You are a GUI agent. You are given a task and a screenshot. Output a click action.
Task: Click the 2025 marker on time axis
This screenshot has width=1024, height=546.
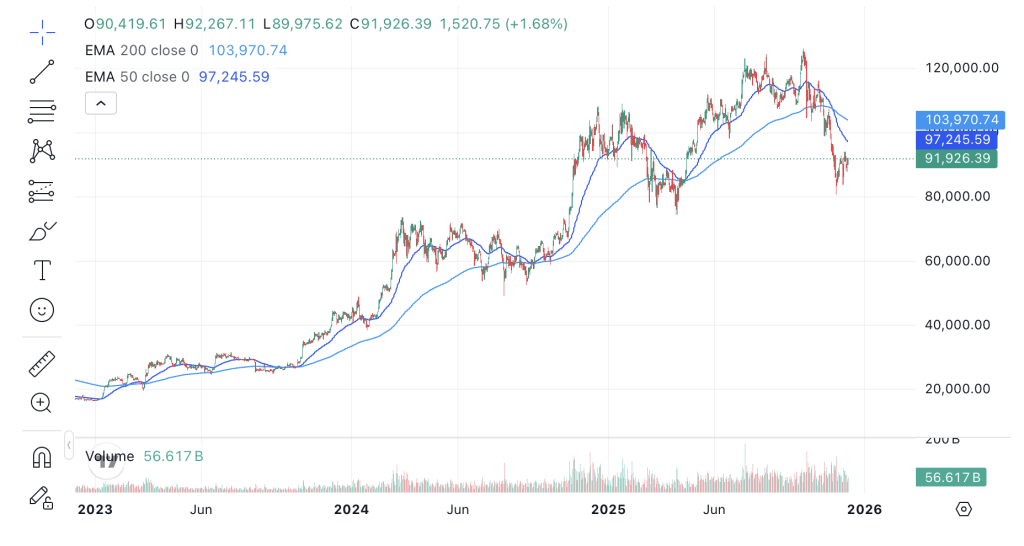click(608, 510)
